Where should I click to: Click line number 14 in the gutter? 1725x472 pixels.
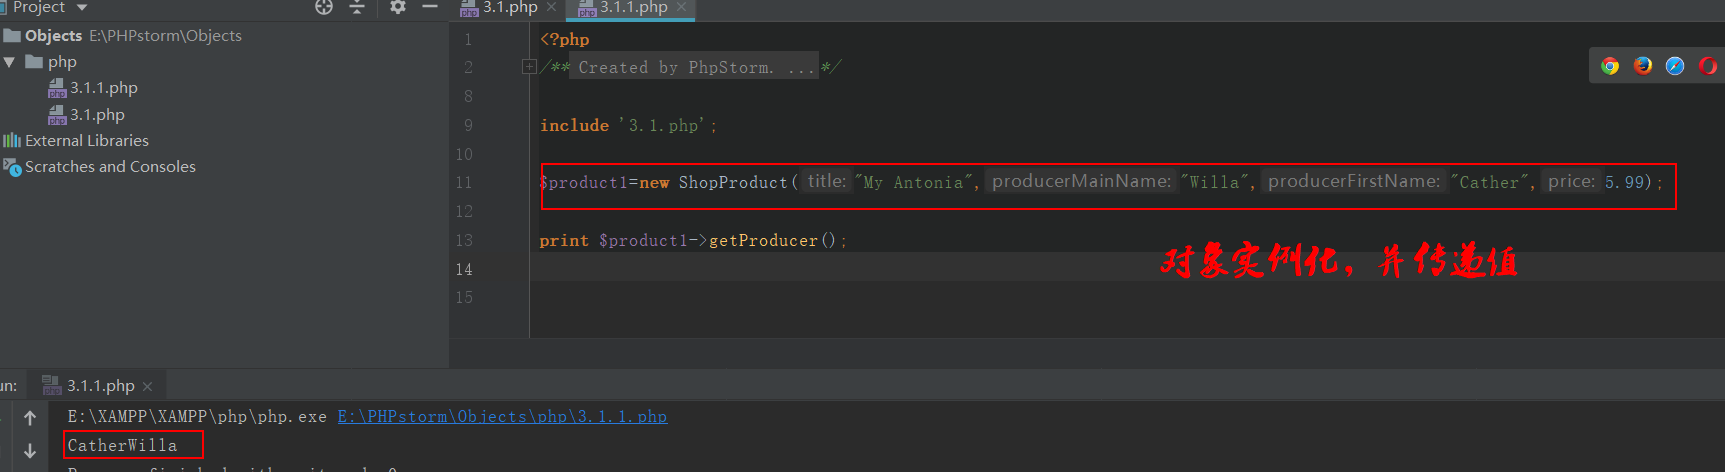[x=464, y=270]
